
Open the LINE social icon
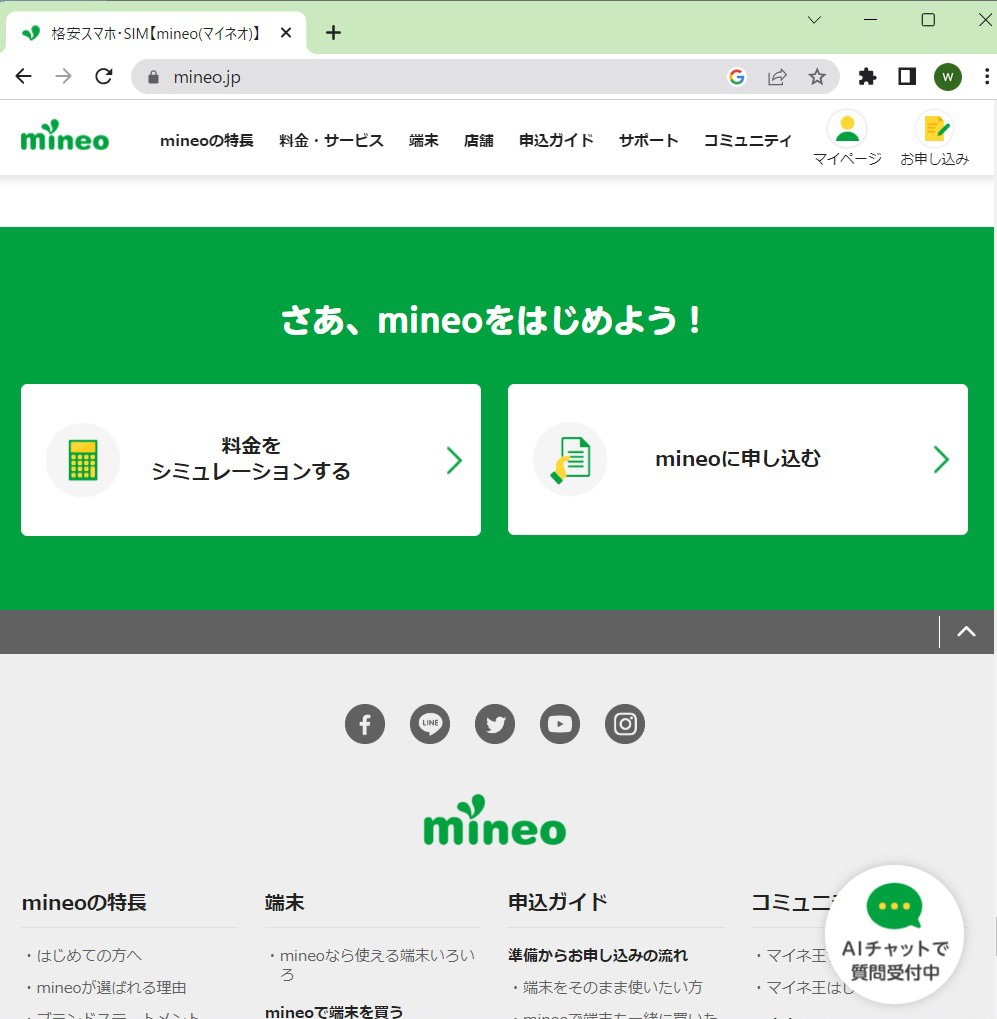430,724
